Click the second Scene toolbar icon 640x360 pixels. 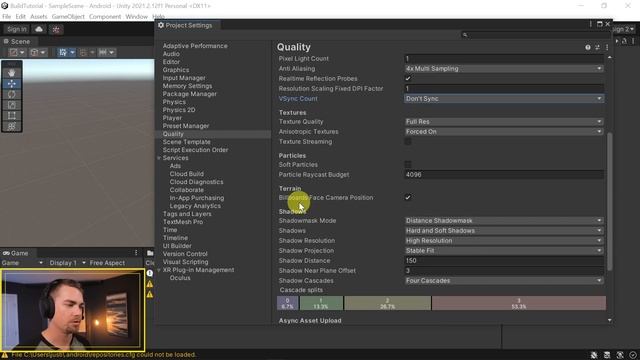click(38, 52)
